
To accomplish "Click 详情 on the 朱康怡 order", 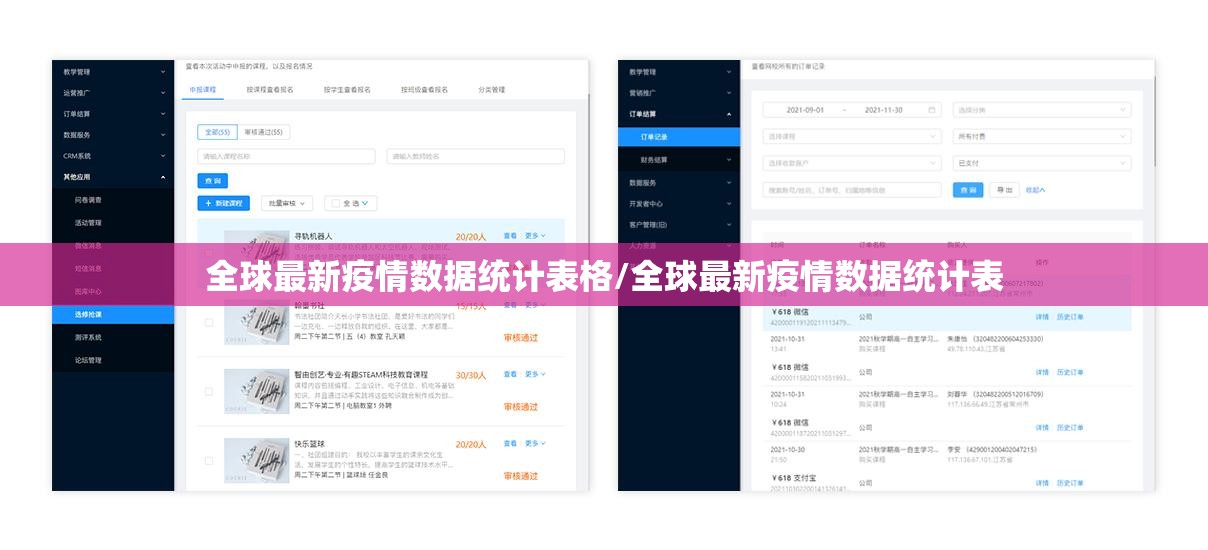I will [x=1042, y=372].
